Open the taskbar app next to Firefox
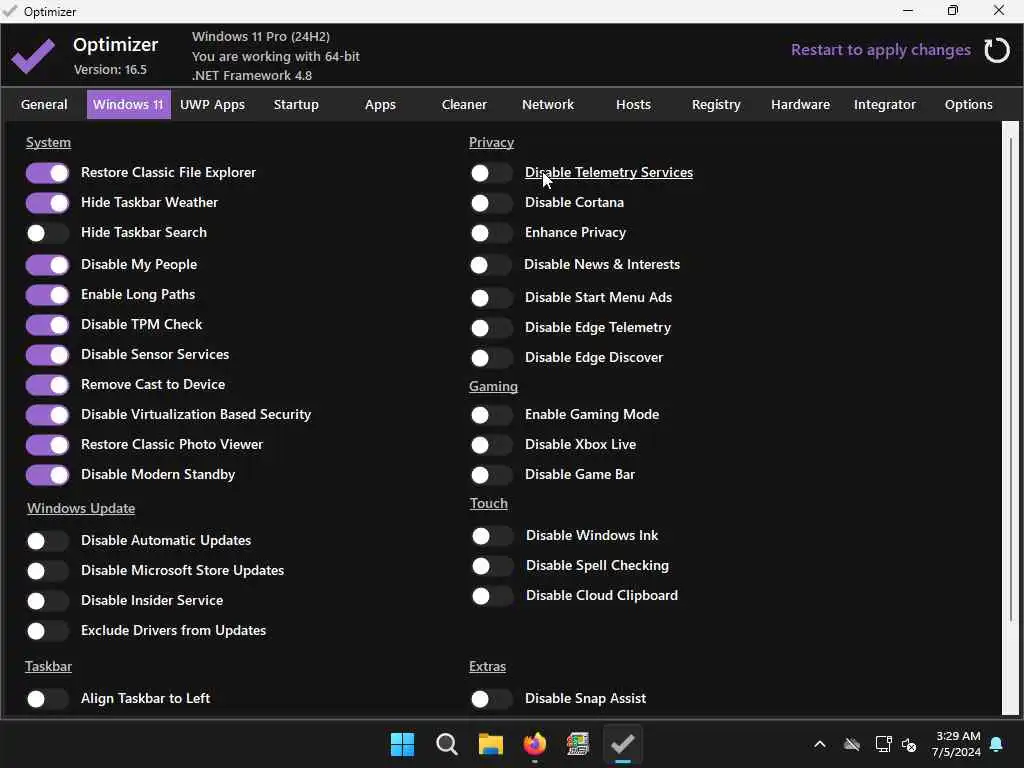This screenshot has width=1024, height=768. click(578, 744)
